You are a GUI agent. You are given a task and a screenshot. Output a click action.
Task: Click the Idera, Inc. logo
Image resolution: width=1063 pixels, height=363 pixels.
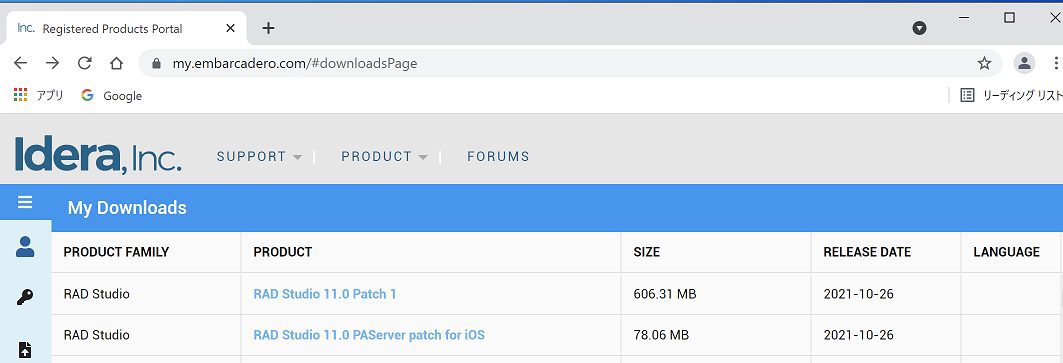[98, 155]
